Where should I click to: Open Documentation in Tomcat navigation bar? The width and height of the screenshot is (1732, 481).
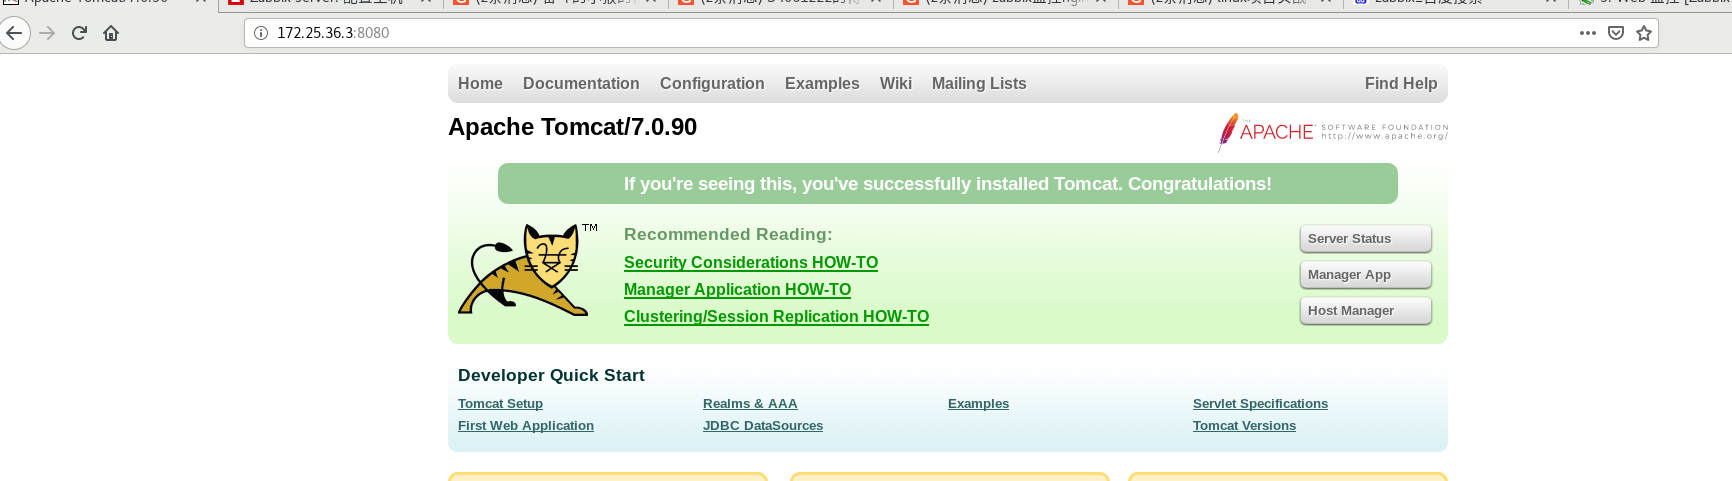[x=581, y=84]
